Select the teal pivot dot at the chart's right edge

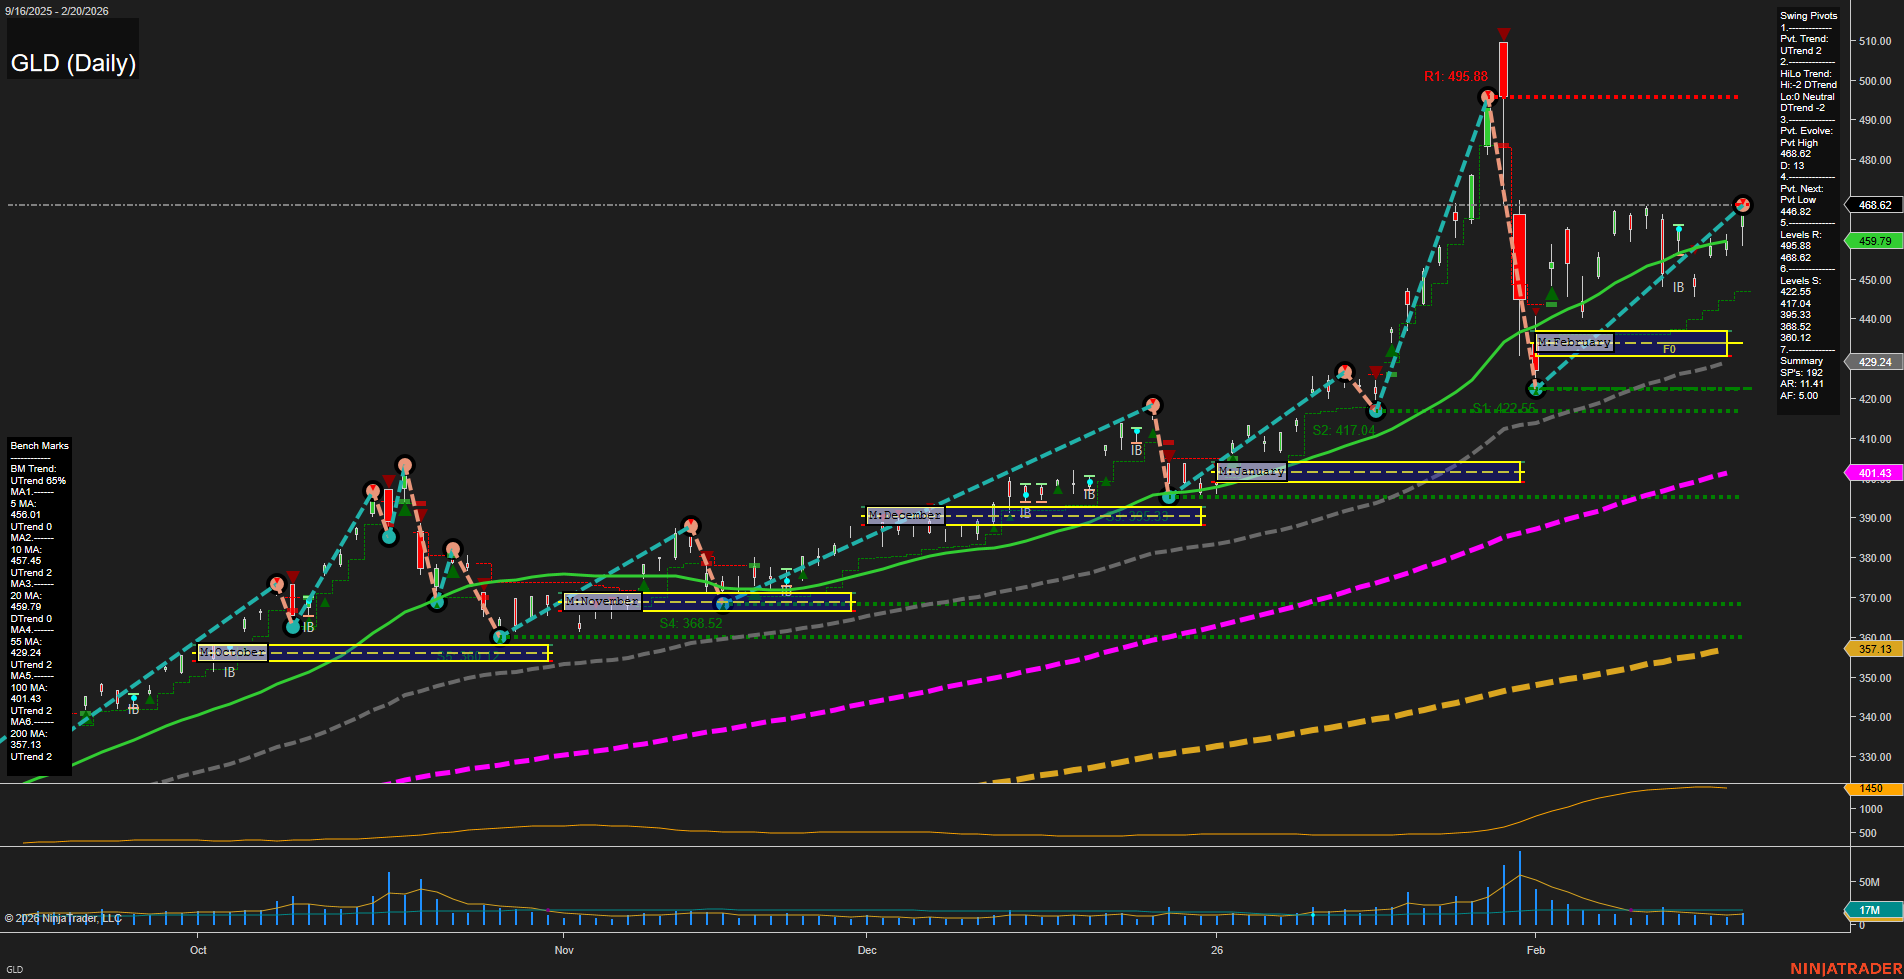click(1744, 205)
